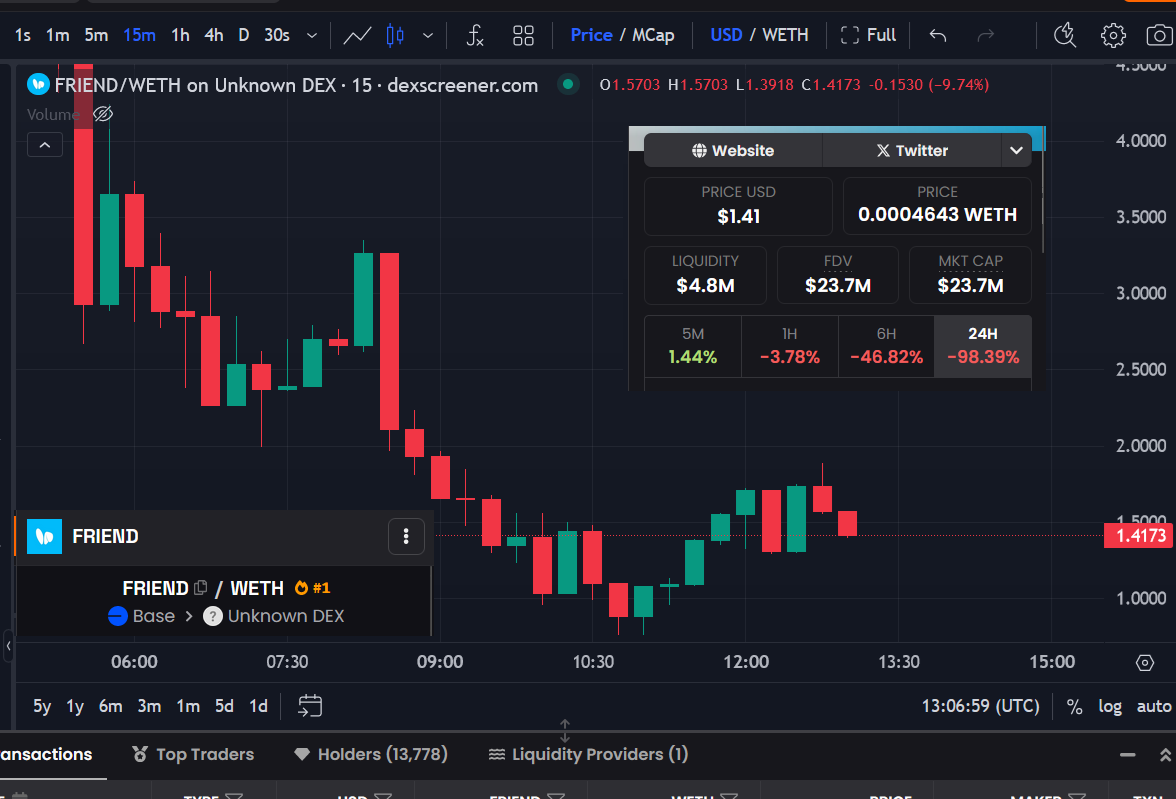The width and height of the screenshot is (1176, 799).
Task: Select the 15m timeframe
Action: (140, 35)
